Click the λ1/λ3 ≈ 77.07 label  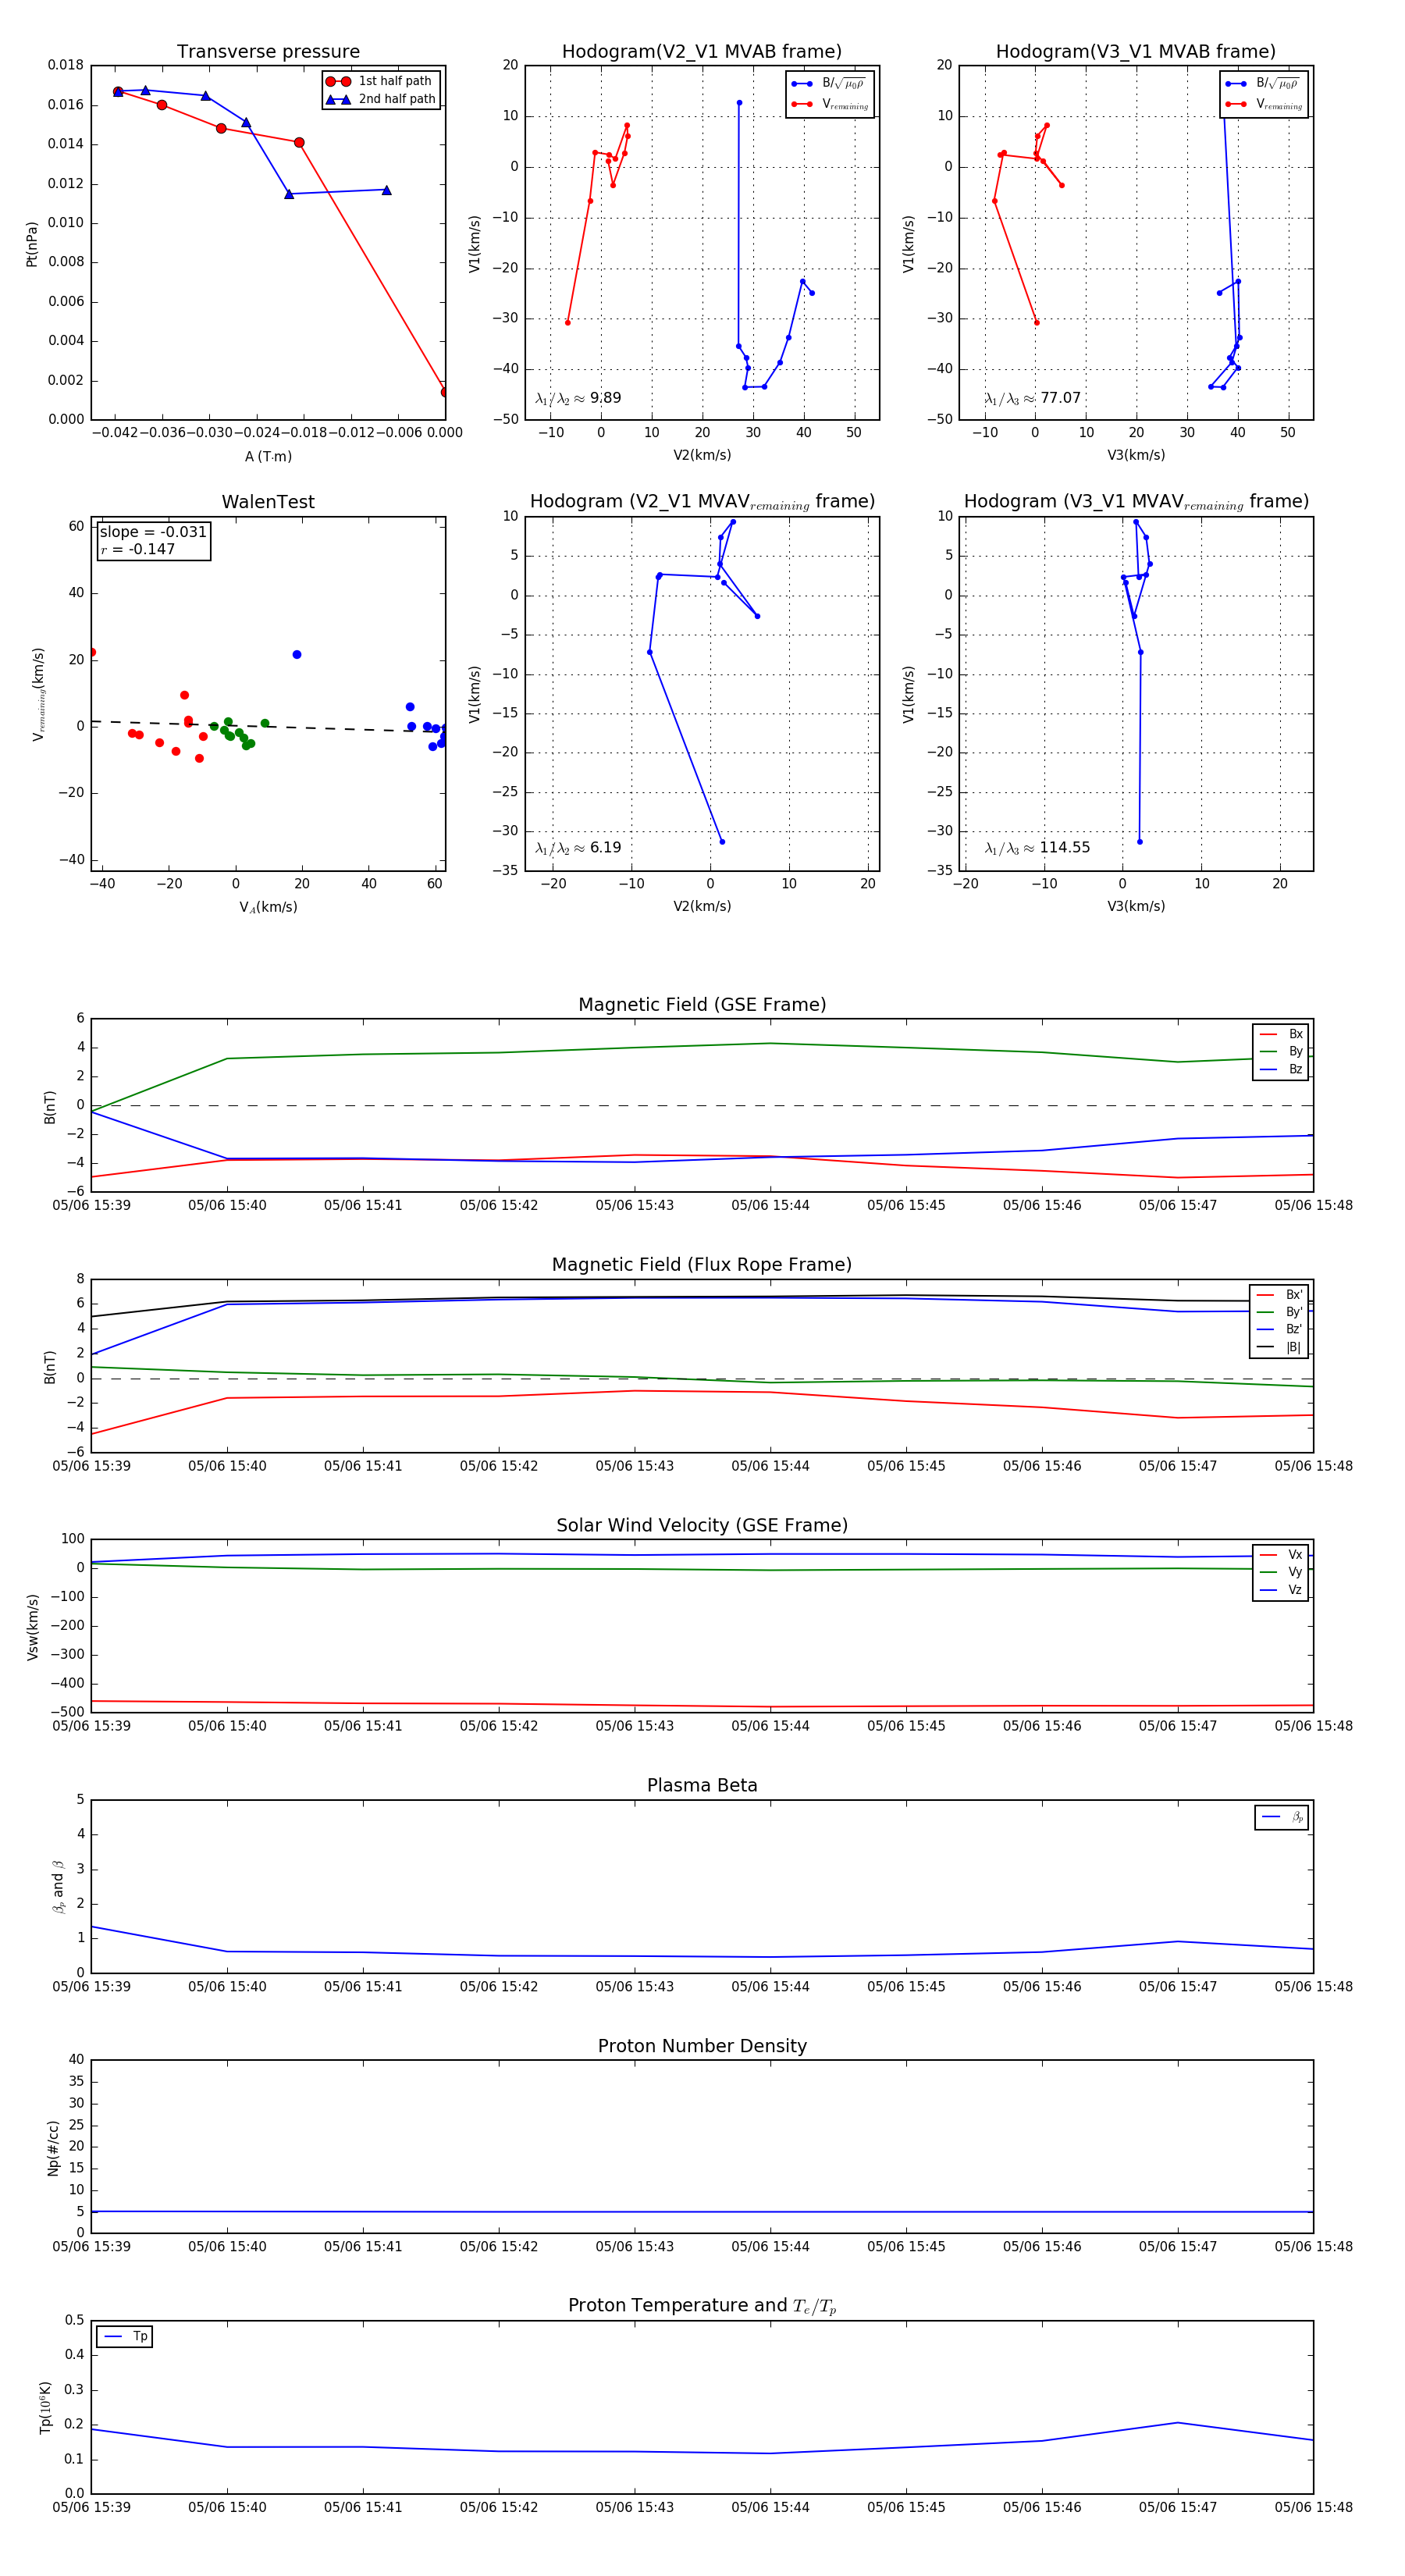point(1033,398)
